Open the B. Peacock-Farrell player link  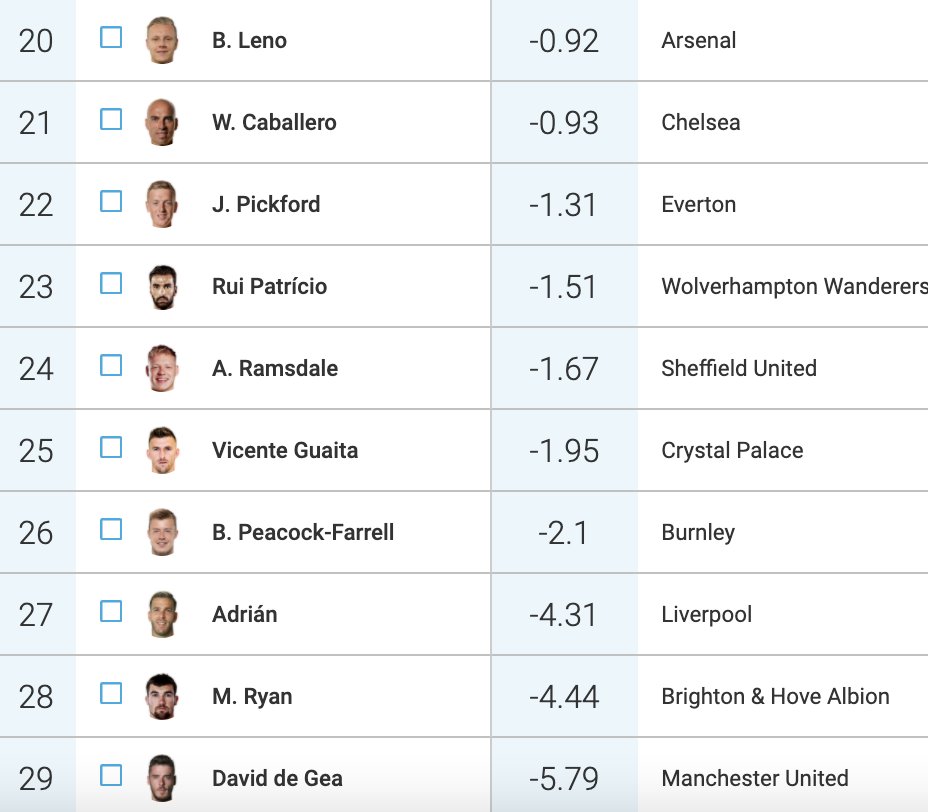point(303,533)
